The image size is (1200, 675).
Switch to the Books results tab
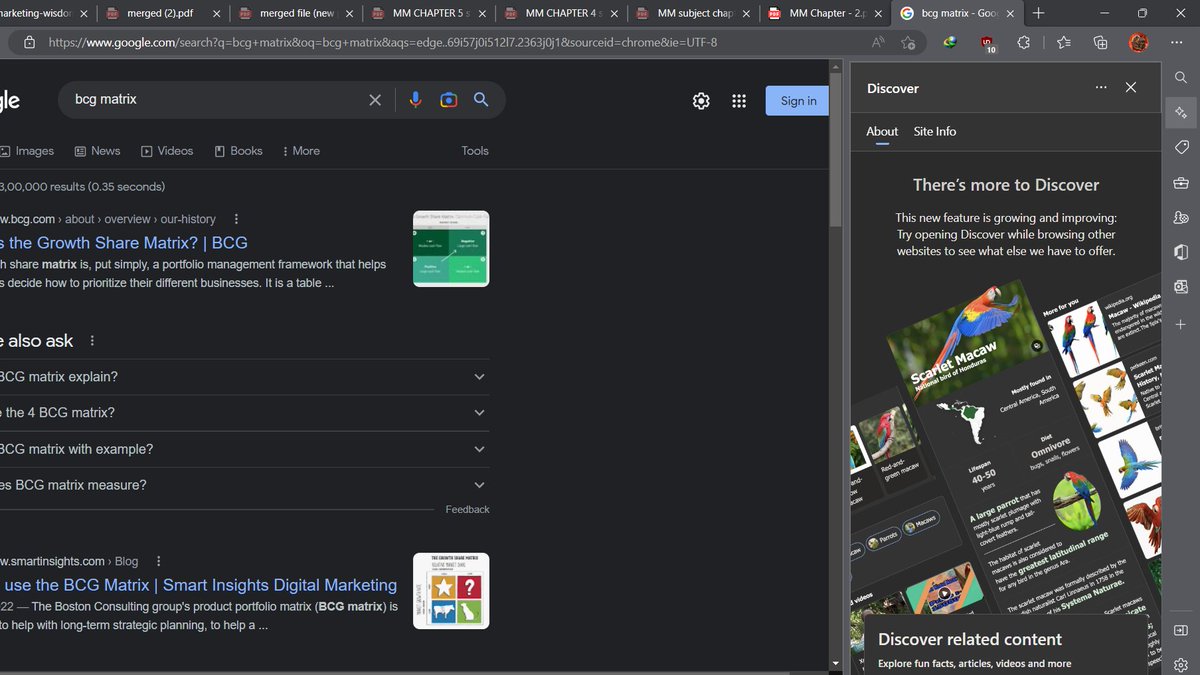pyautogui.click(x=238, y=151)
